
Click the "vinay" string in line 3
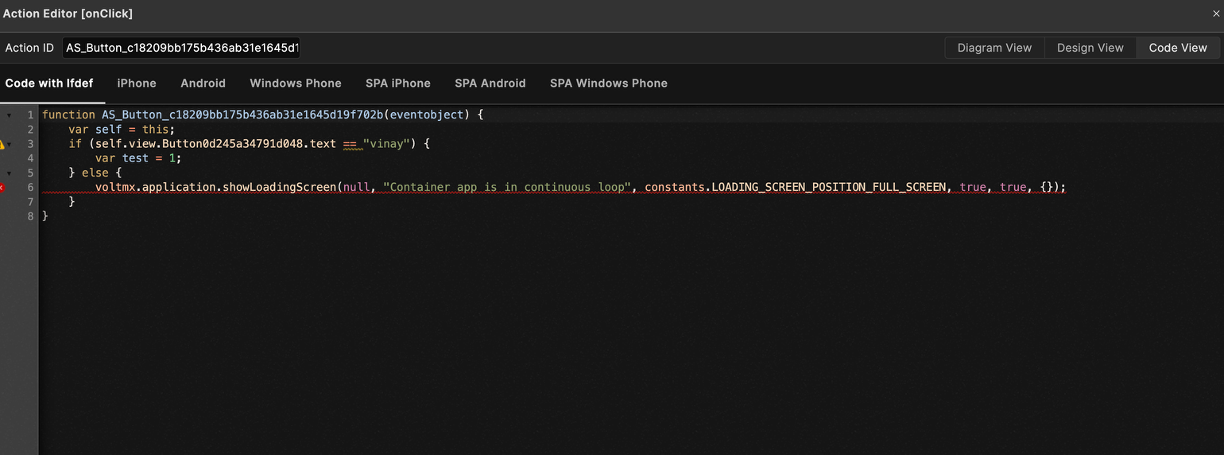pyautogui.click(x=386, y=144)
